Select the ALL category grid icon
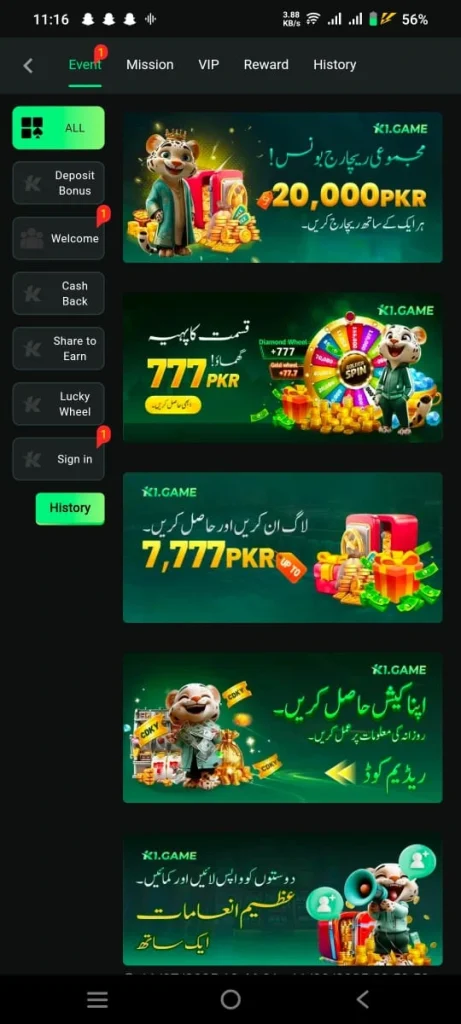461x1024 pixels. pyautogui.click(x=32, y=128)
